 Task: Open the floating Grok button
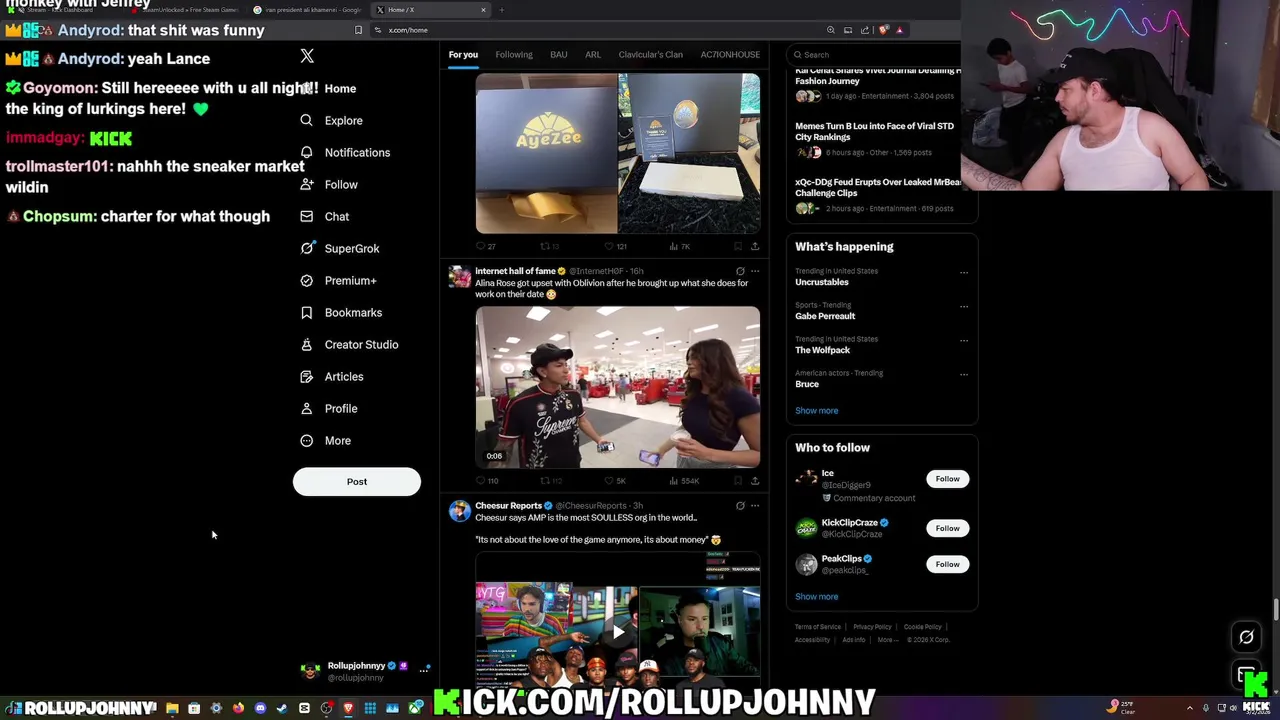[x=1246, y=637]
